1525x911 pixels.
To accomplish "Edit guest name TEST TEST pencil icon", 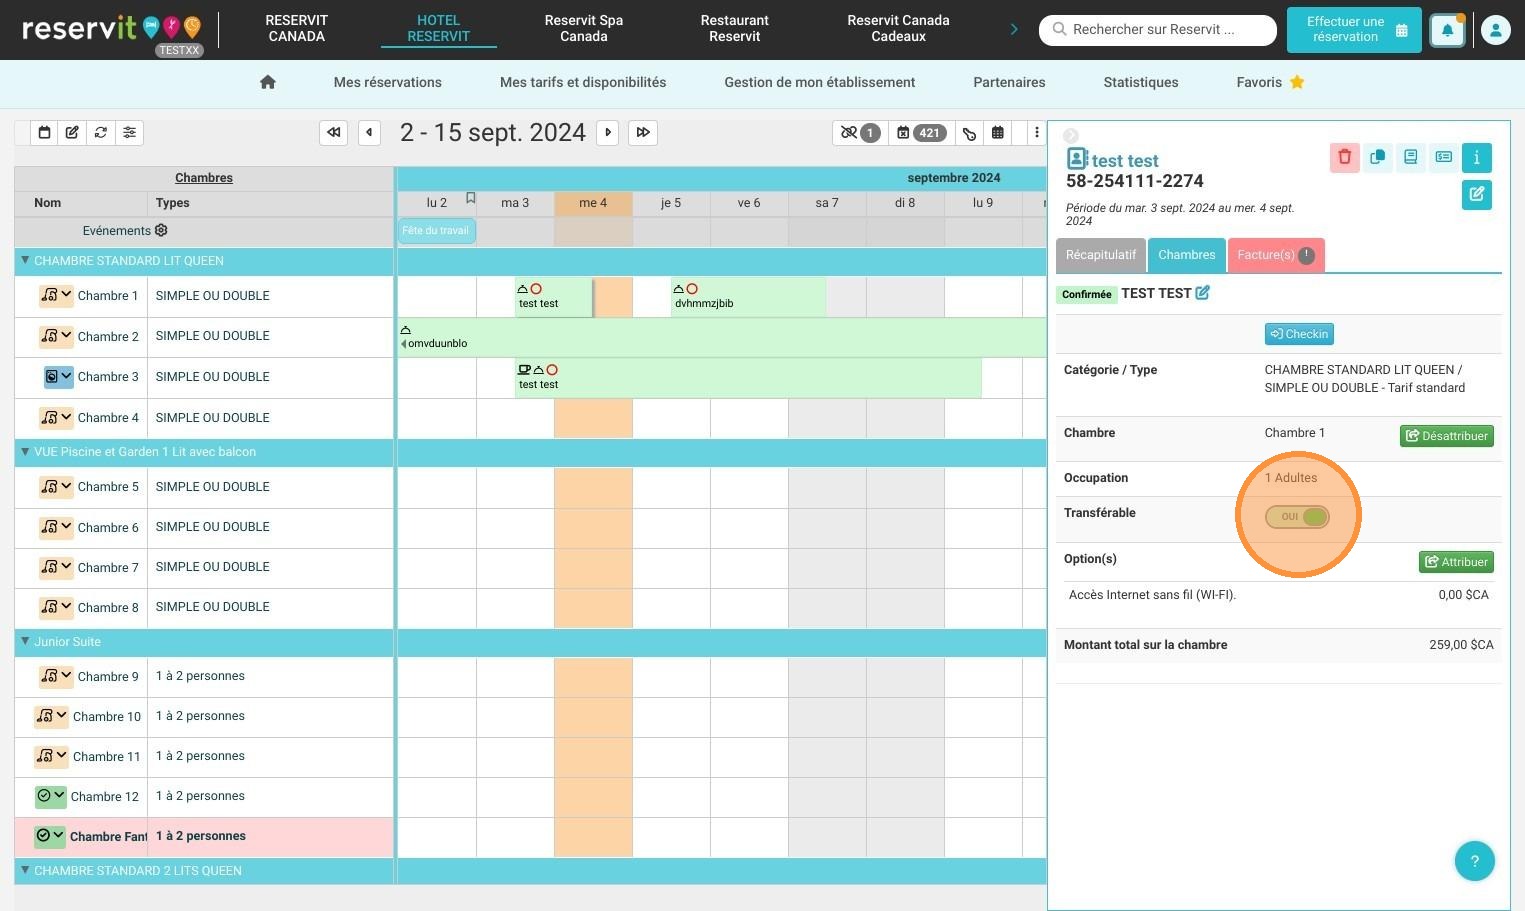I will click(x=1203, y=293).
